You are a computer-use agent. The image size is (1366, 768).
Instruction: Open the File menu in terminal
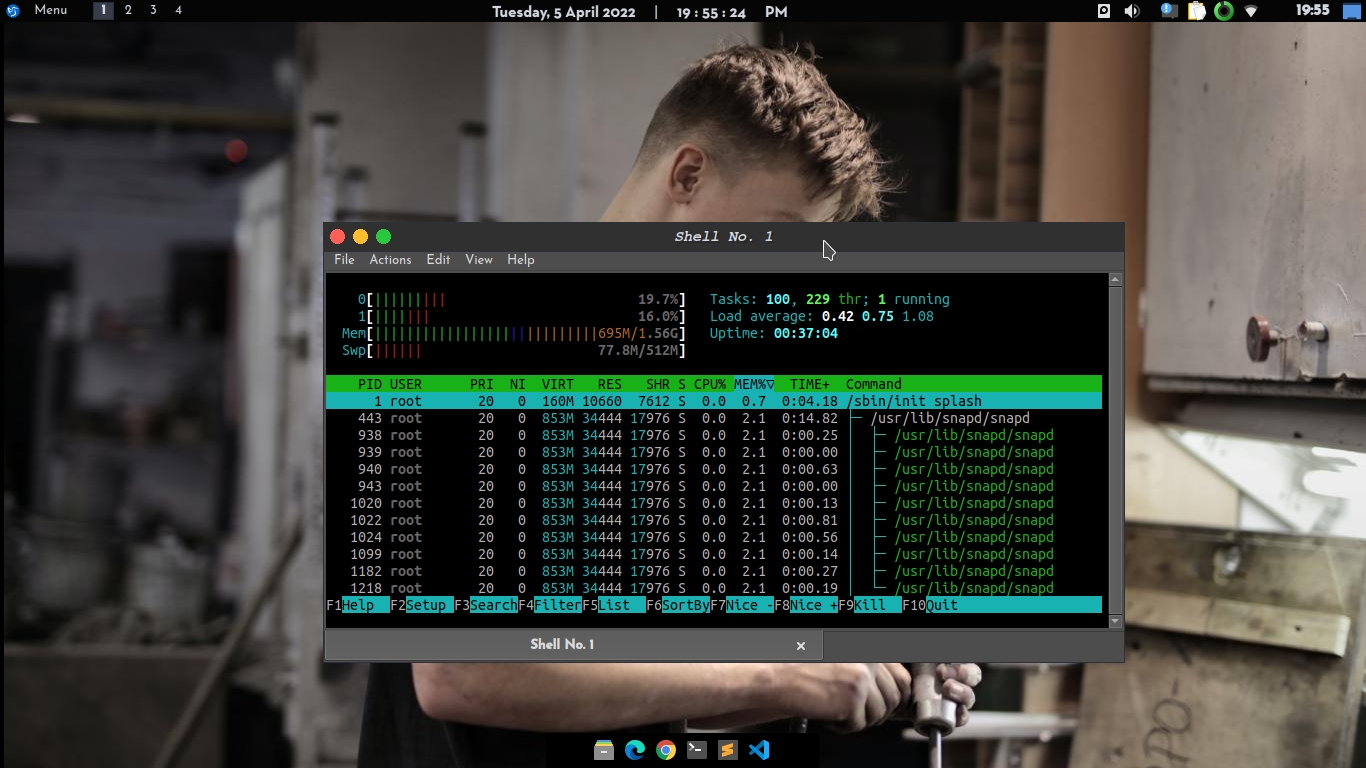pyautogui.click(x=344, y=259)
